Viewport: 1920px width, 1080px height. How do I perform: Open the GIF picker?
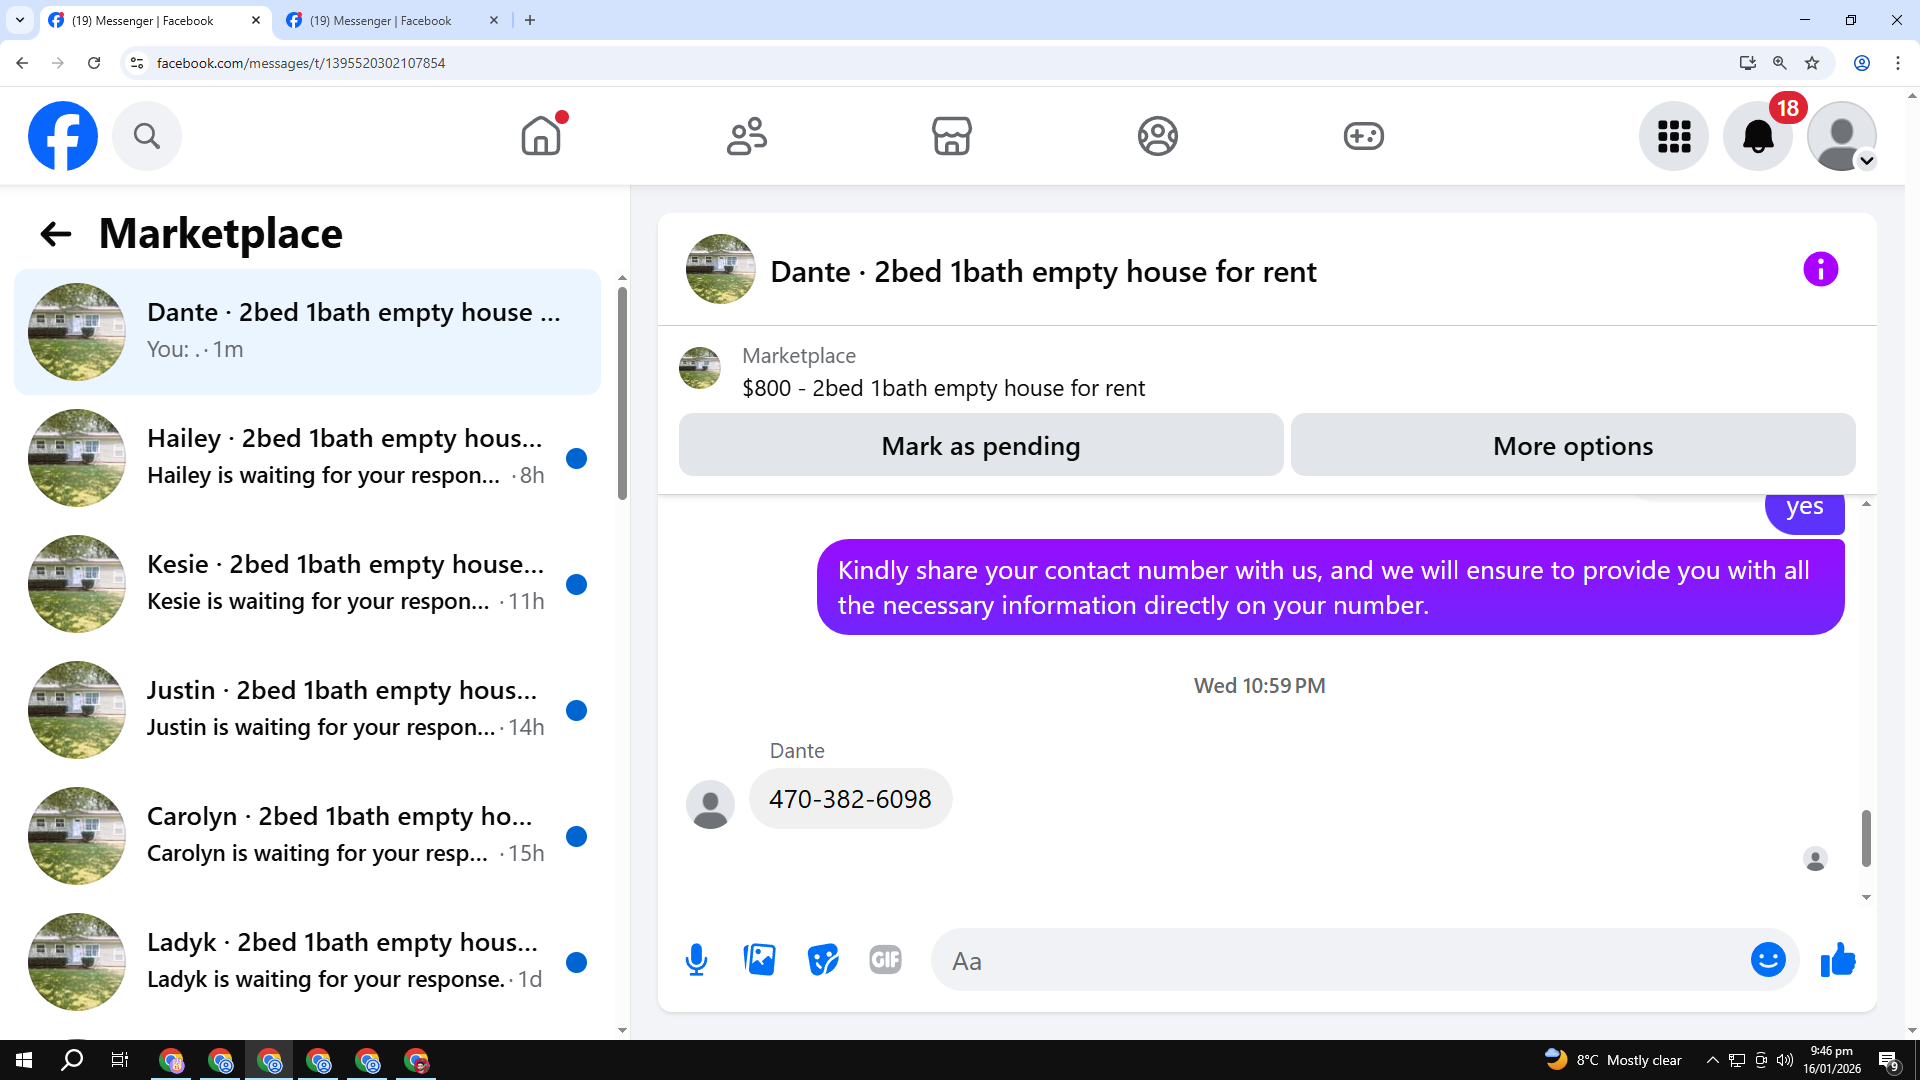pyautogui.click(x=885, y=960)
